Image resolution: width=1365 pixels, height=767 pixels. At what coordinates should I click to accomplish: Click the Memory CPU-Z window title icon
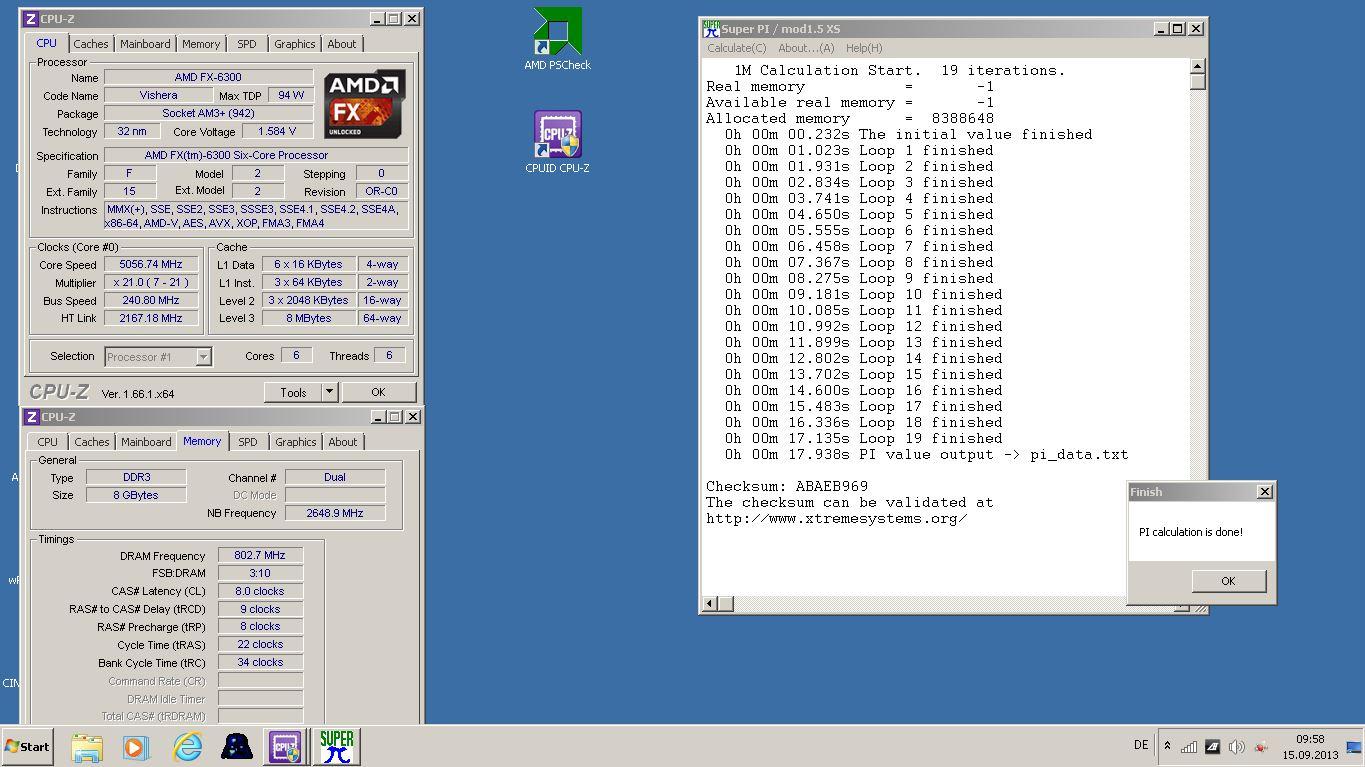pos(31,417)
